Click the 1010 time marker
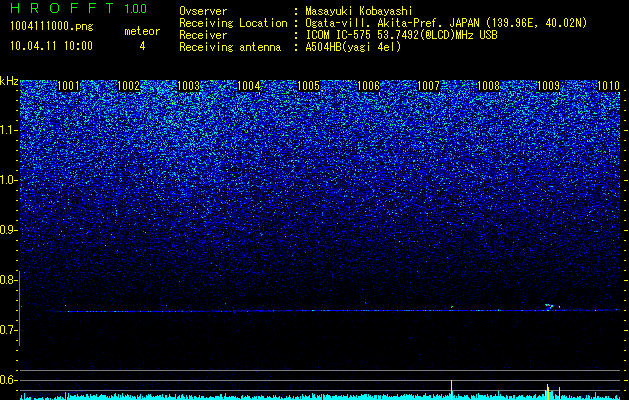This screenshot has width=629, height=400. coord(608,85)
